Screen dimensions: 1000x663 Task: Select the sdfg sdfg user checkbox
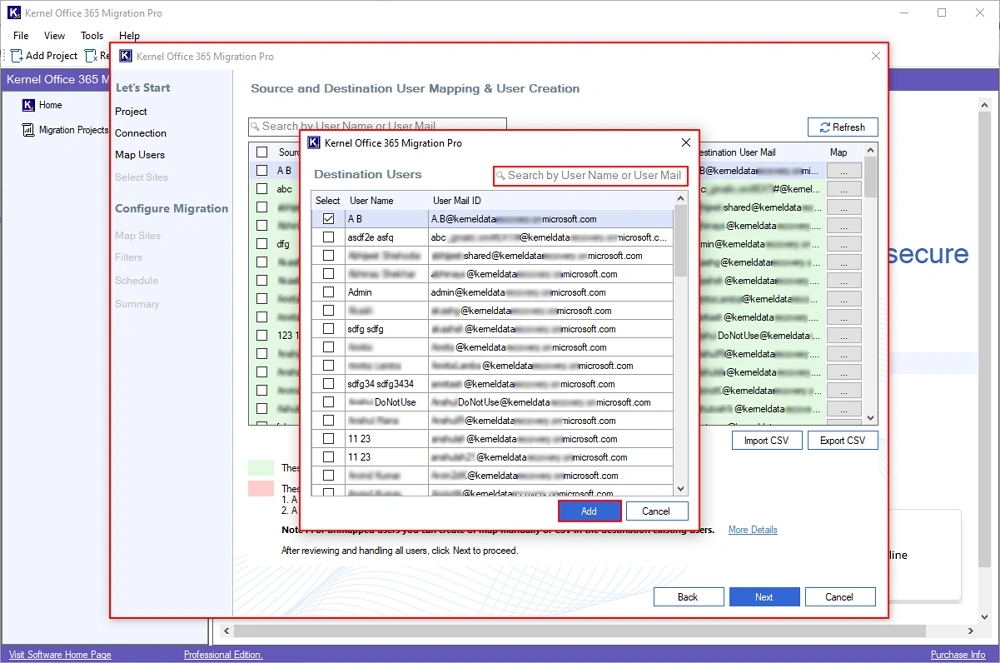[x=328, y=329]
